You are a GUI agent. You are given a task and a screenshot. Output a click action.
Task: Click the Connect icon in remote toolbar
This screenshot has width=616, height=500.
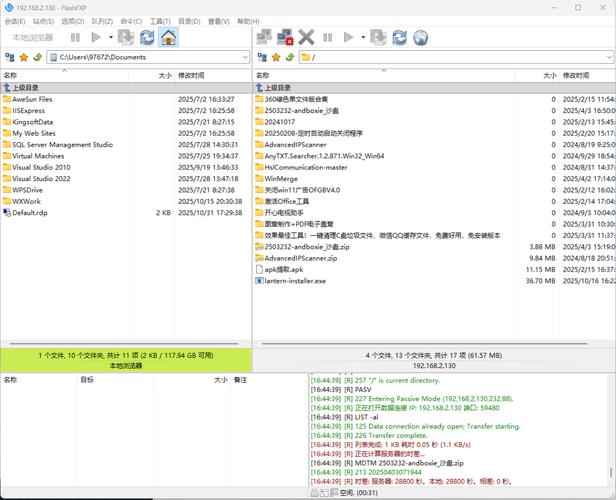(264, 38)
